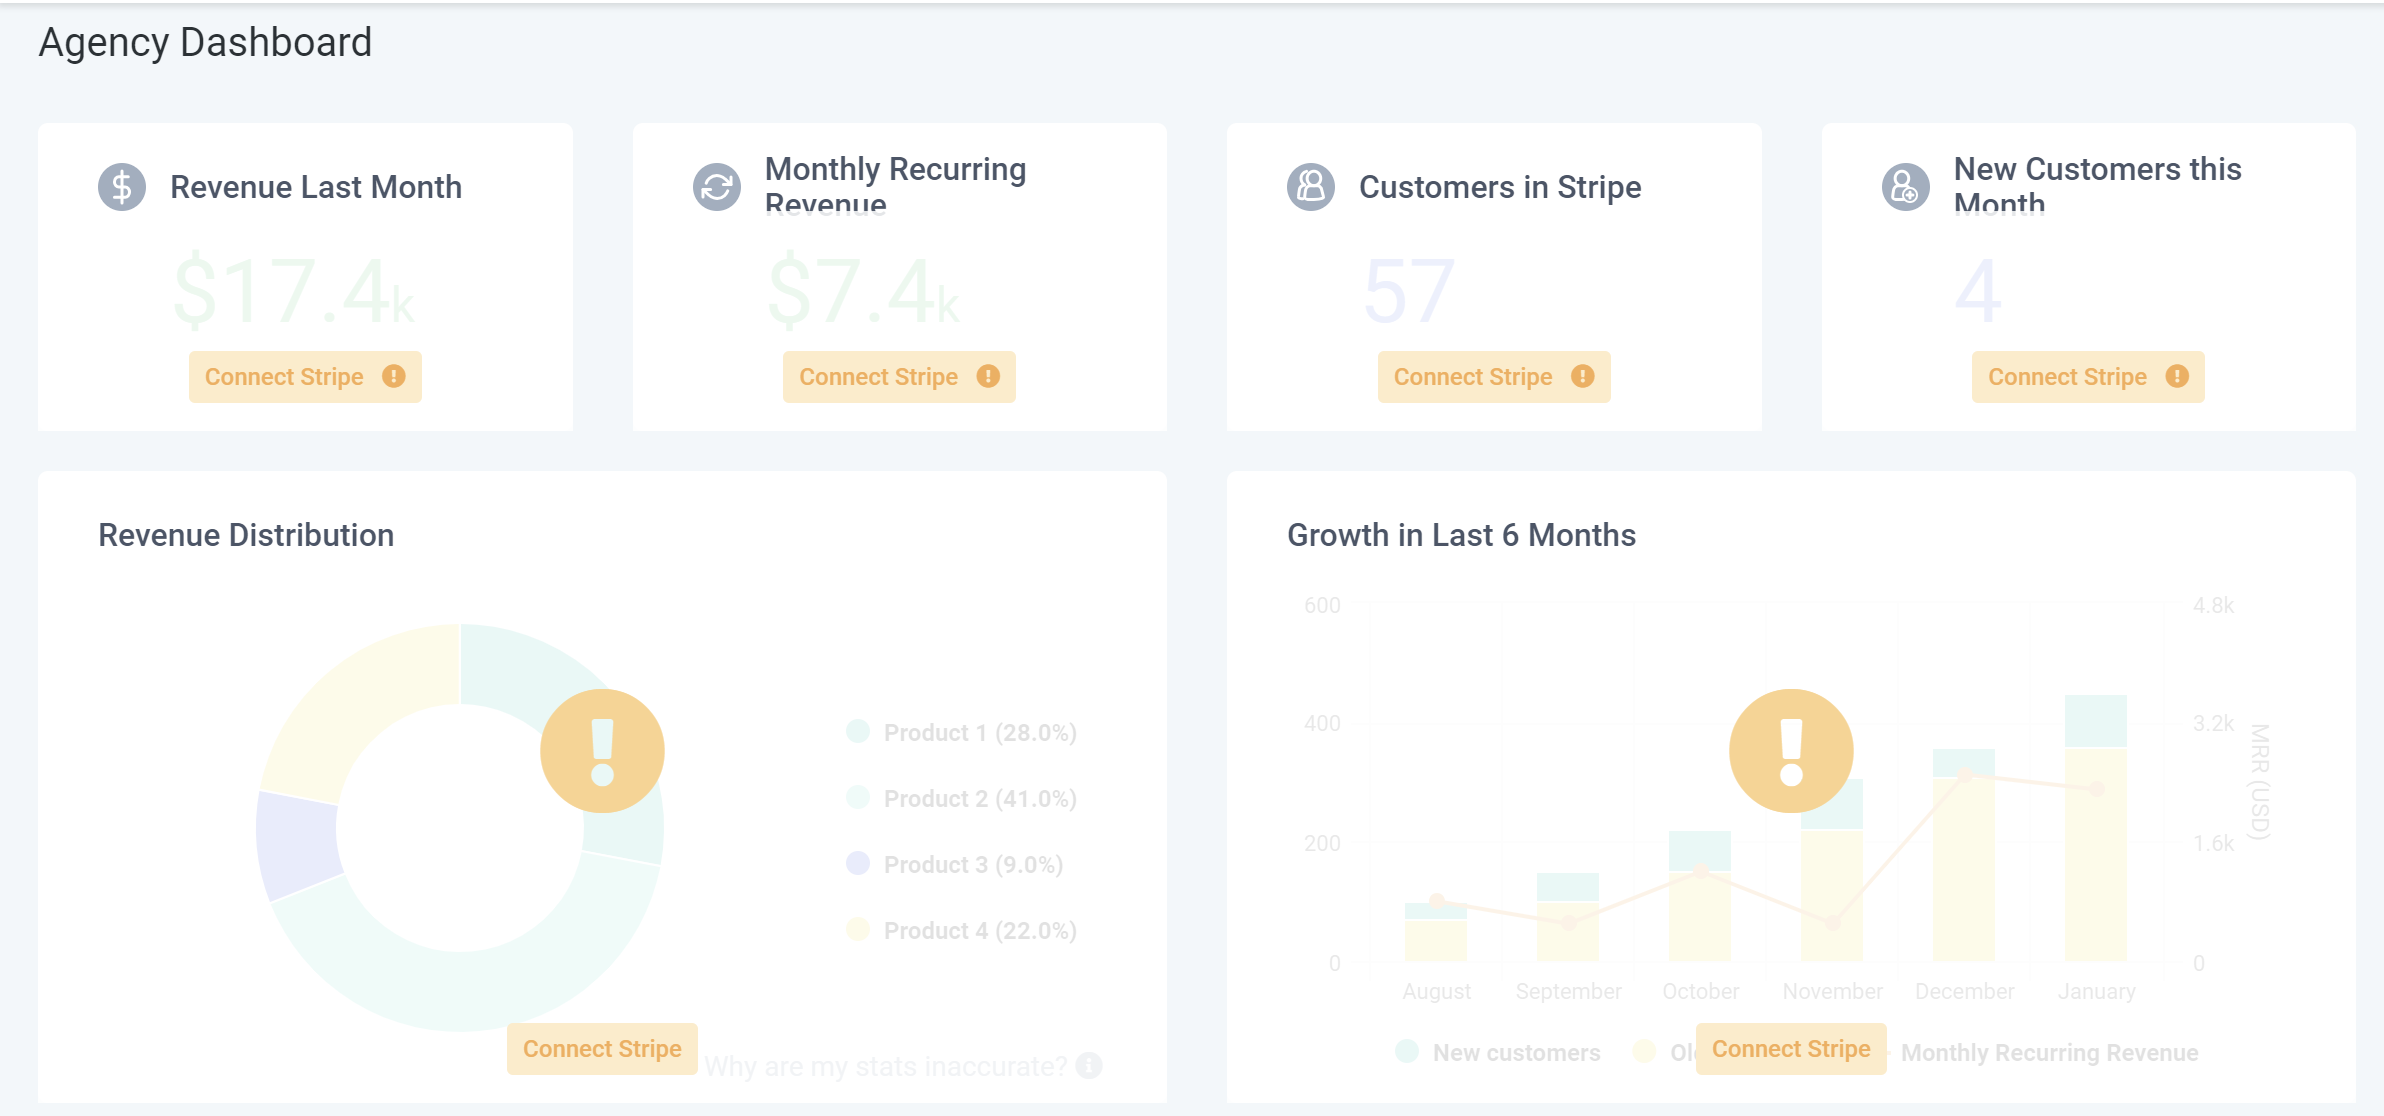Click the add-user icon beside New Customers this Month
Image resolution: width=2384 pixels, height=1116 pixels.
click(1905, 187)
